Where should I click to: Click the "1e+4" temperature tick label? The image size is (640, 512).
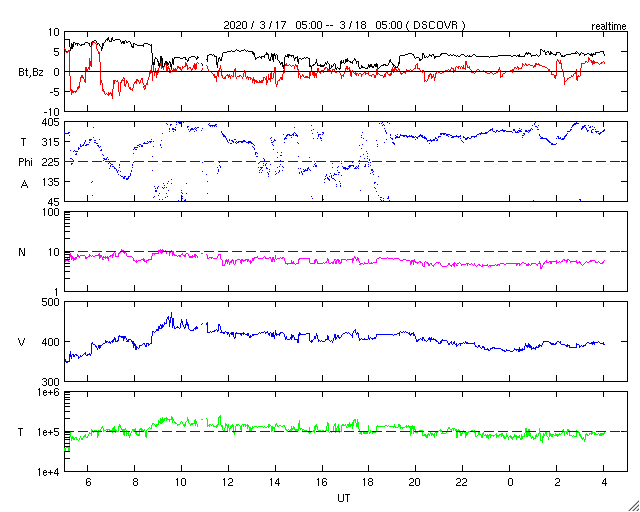coord(49,472)
